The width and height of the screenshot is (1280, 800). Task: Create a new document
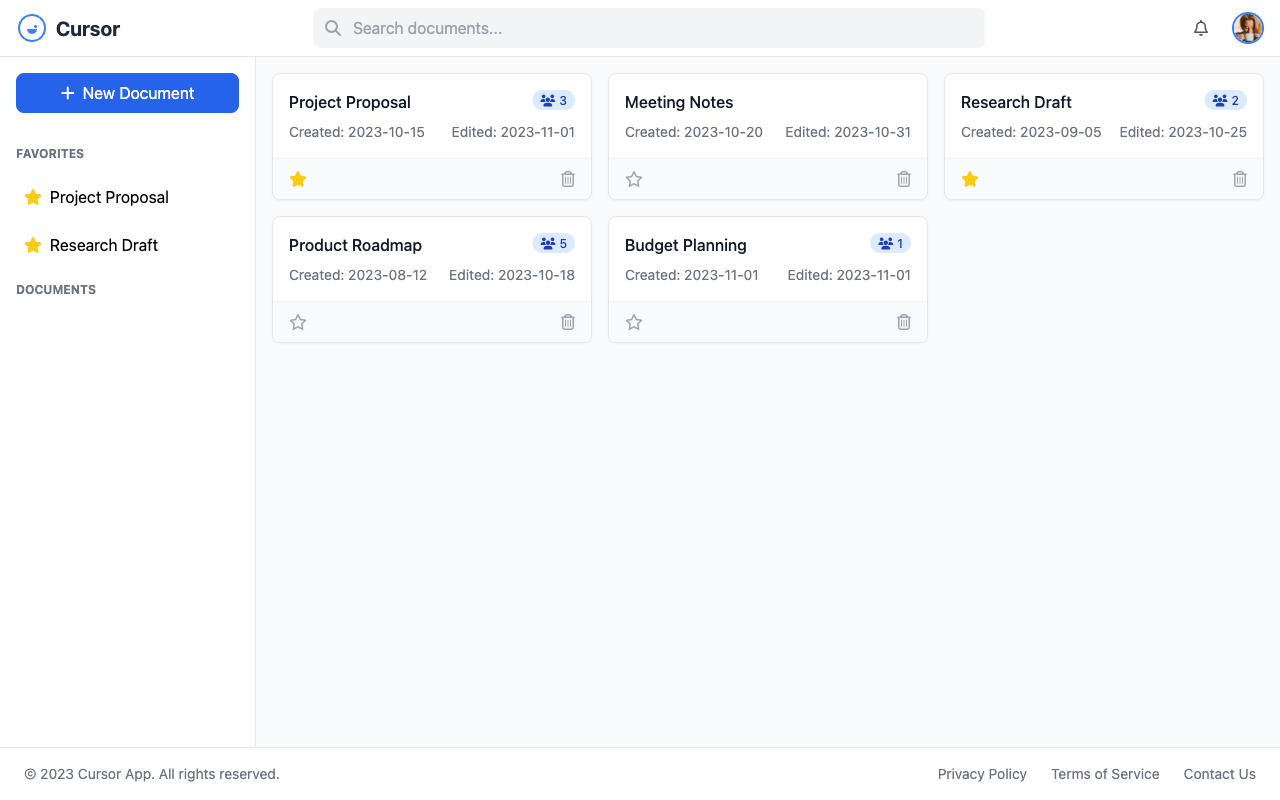pyautogui.click(x=127, y=92)
